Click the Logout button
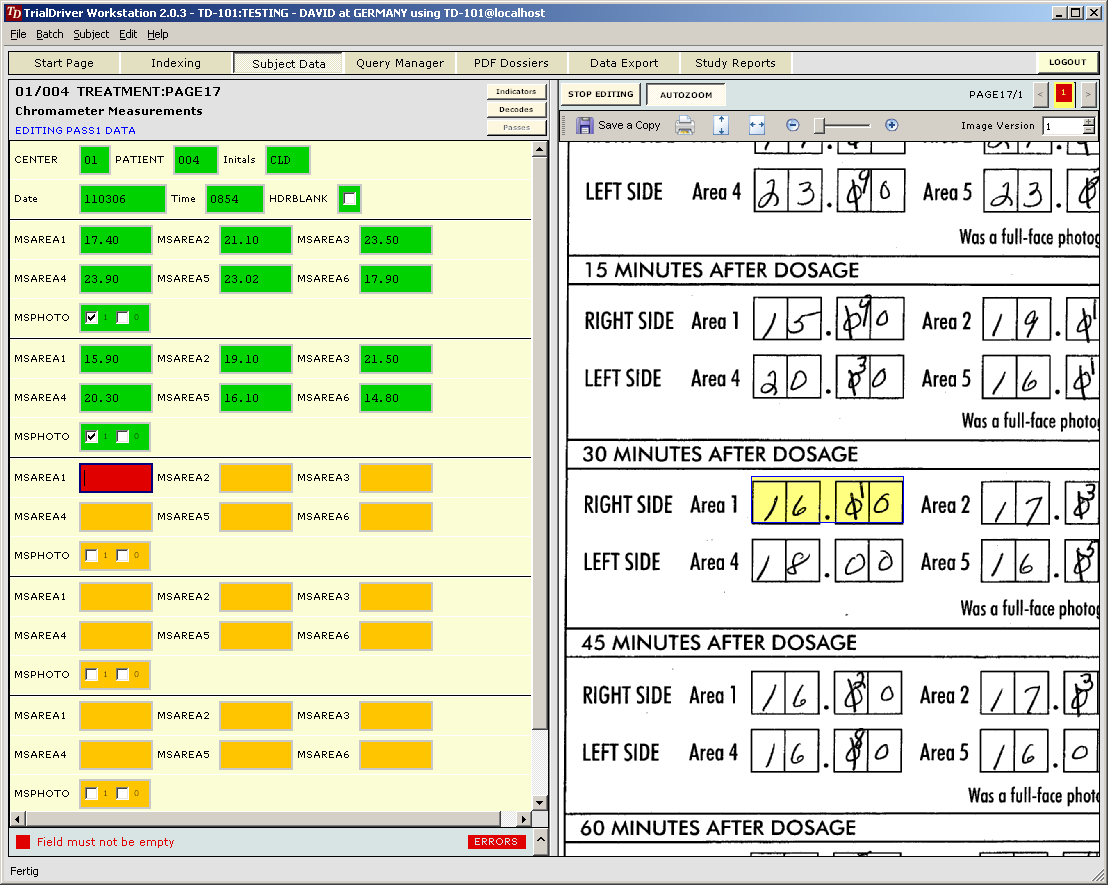 [x=1067, y=62]
